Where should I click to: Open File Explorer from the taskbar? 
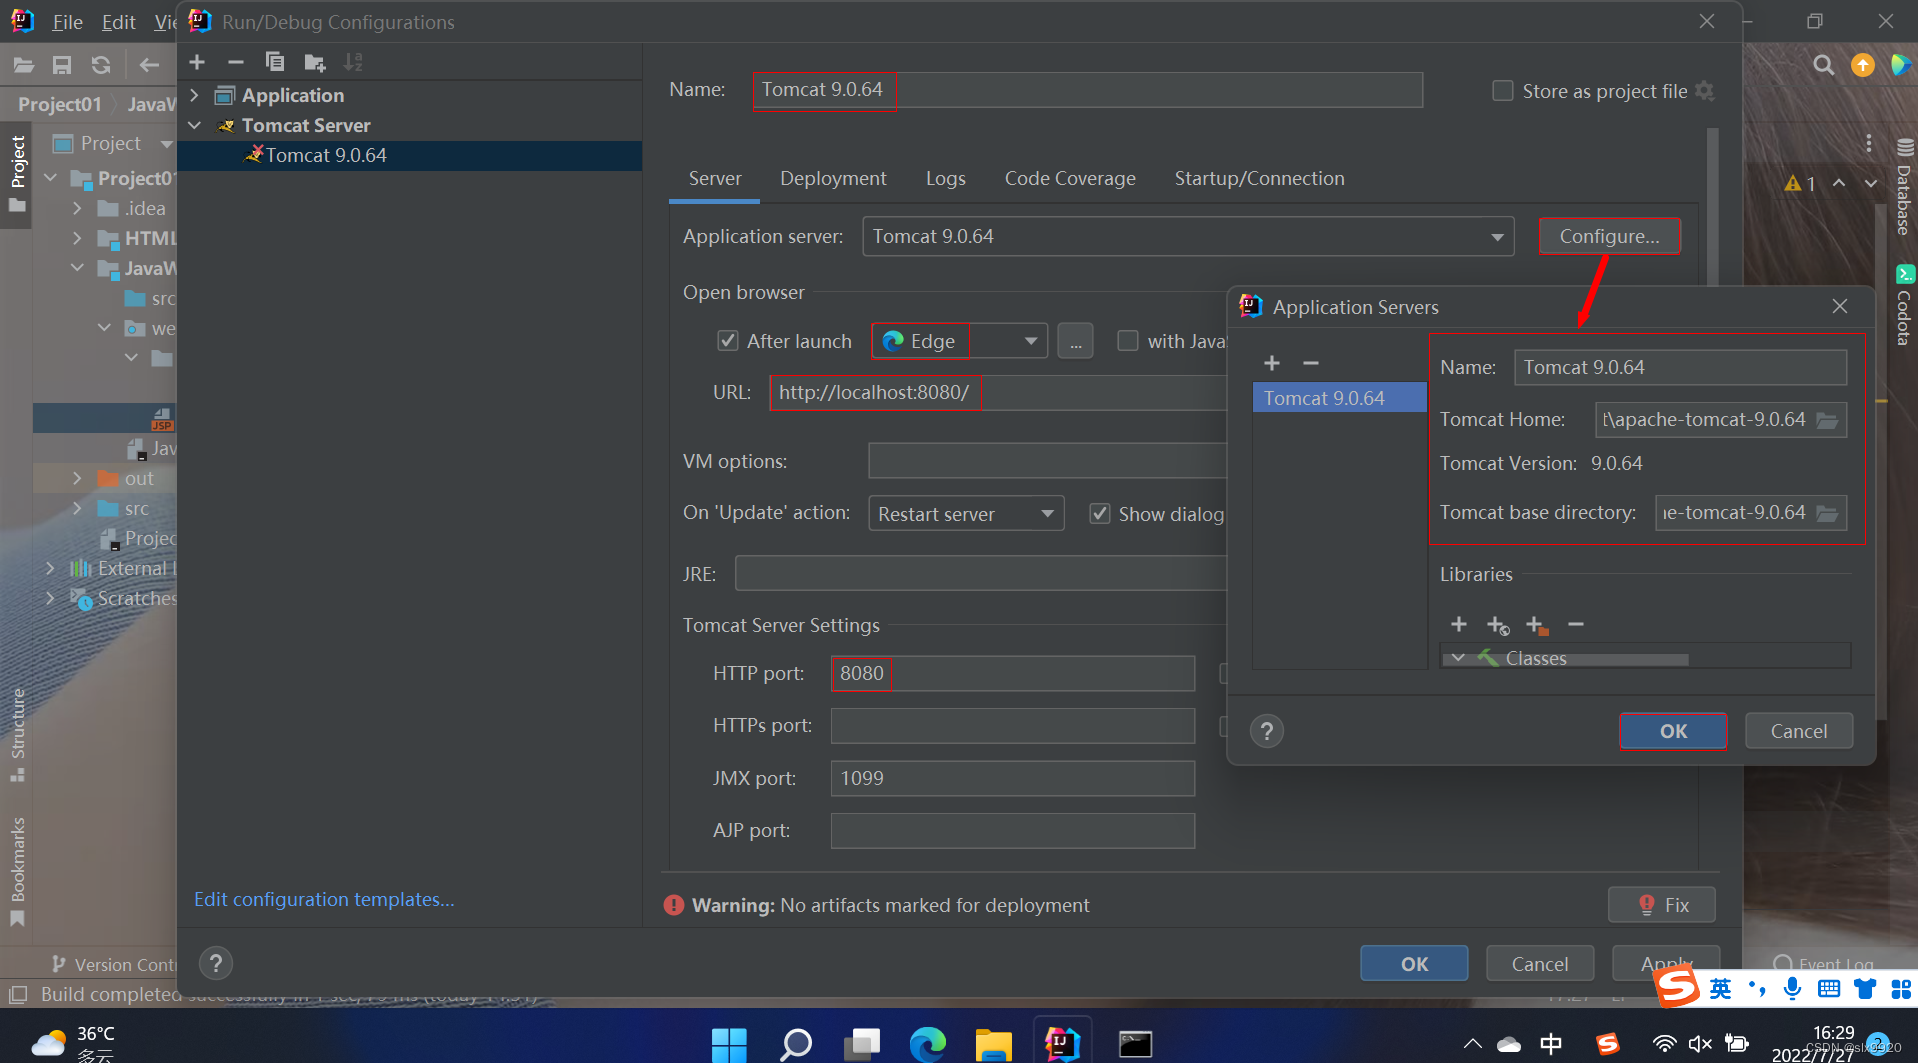(993, 1044)
